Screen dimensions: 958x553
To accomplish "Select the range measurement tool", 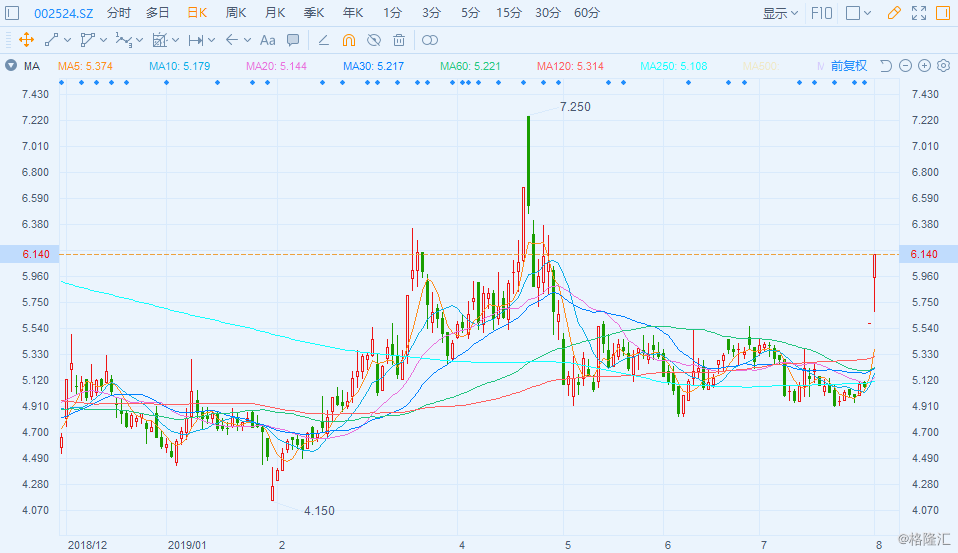I will click(196, 40).
